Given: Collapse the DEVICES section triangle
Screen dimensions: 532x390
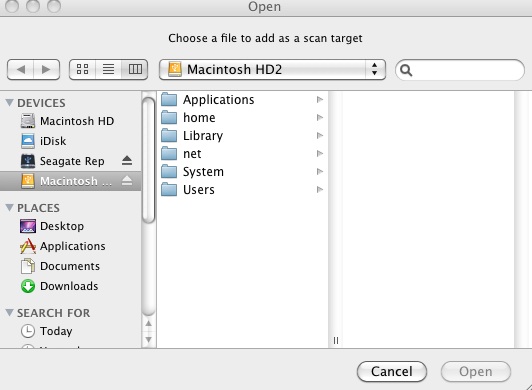Looking at the screenshot, I should click(10, 103).
